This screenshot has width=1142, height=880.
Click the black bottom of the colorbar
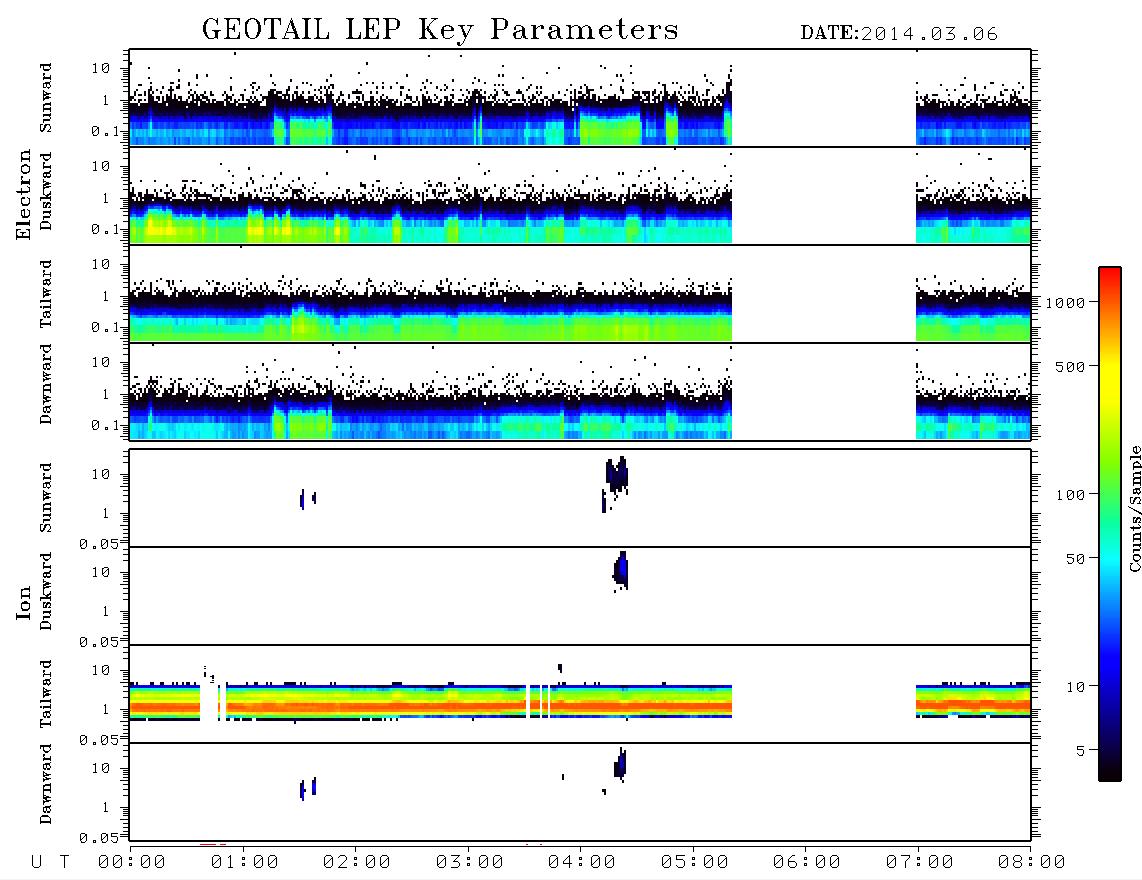[x=1109, y=772]
